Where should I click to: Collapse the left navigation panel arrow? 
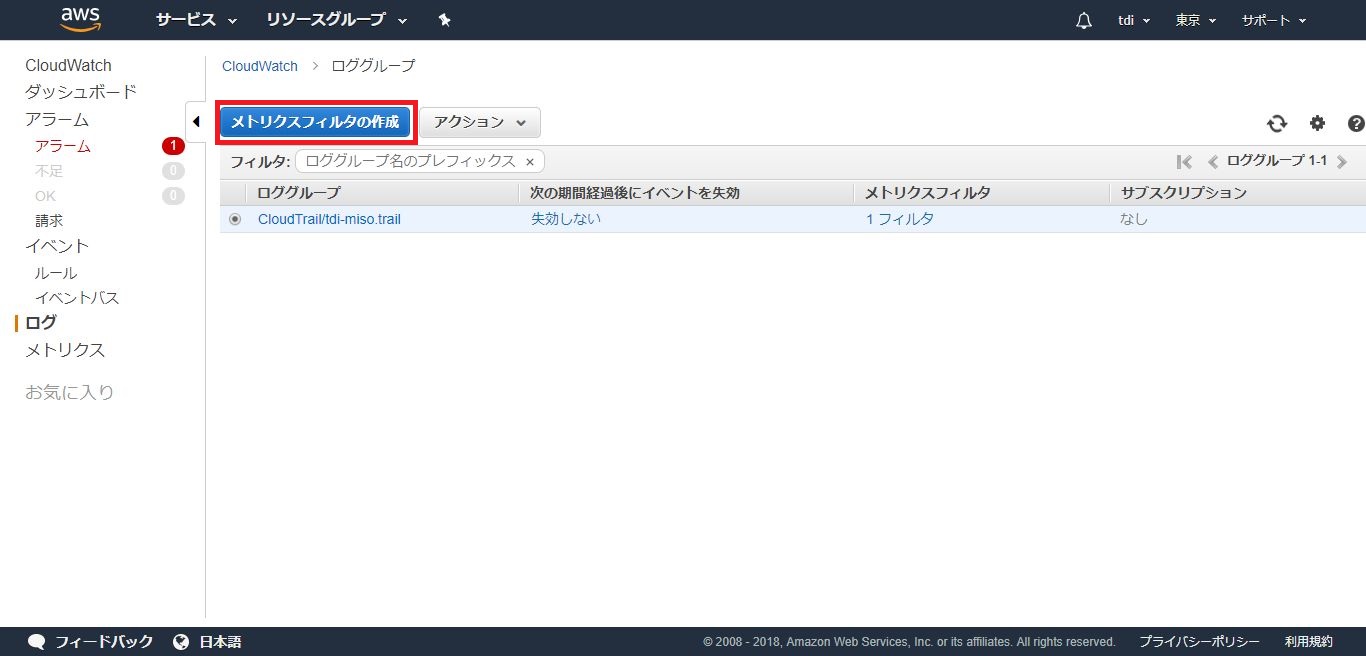click(196, 122)
